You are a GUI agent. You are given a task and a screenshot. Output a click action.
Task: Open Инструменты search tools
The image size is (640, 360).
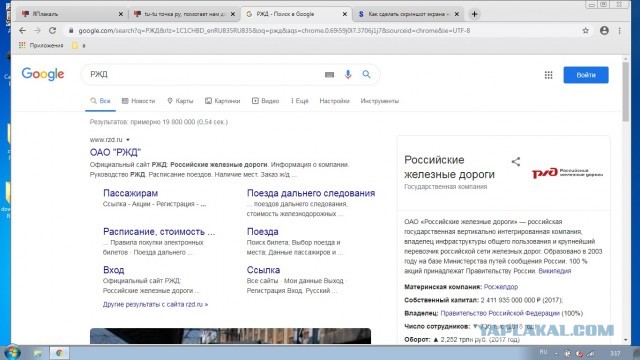tap(380, 101)
